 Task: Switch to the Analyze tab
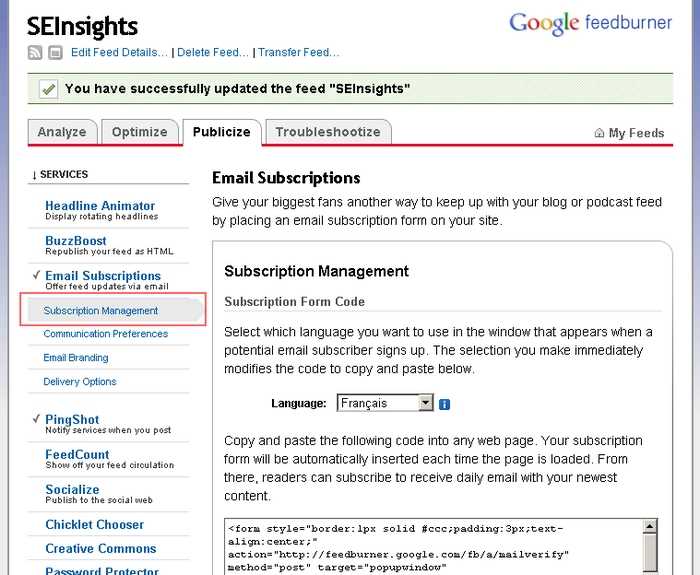[62, 132]
